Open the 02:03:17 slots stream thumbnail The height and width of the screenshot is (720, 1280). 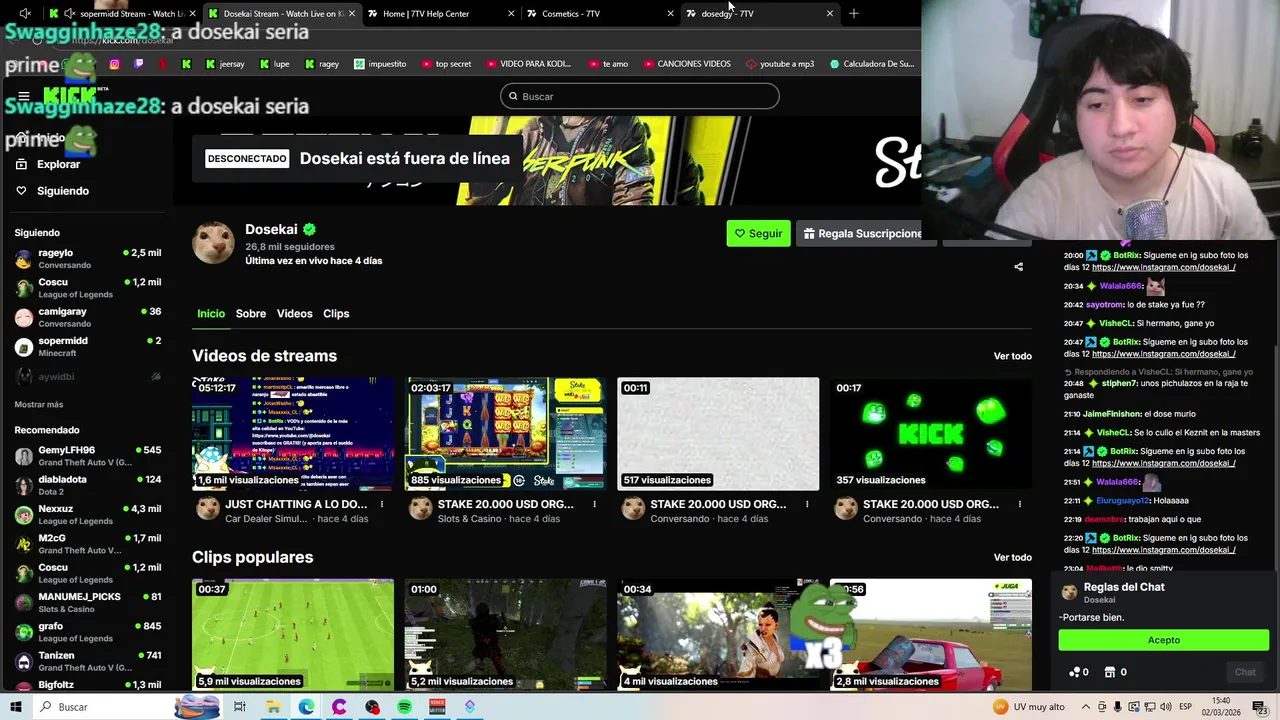pyautogui.click(x=505, y=434)
